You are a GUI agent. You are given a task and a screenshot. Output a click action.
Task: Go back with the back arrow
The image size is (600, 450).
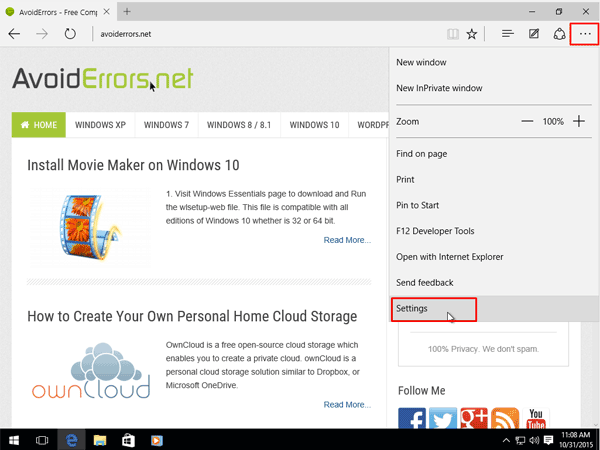pyautogui.click(x=15, y=33)
